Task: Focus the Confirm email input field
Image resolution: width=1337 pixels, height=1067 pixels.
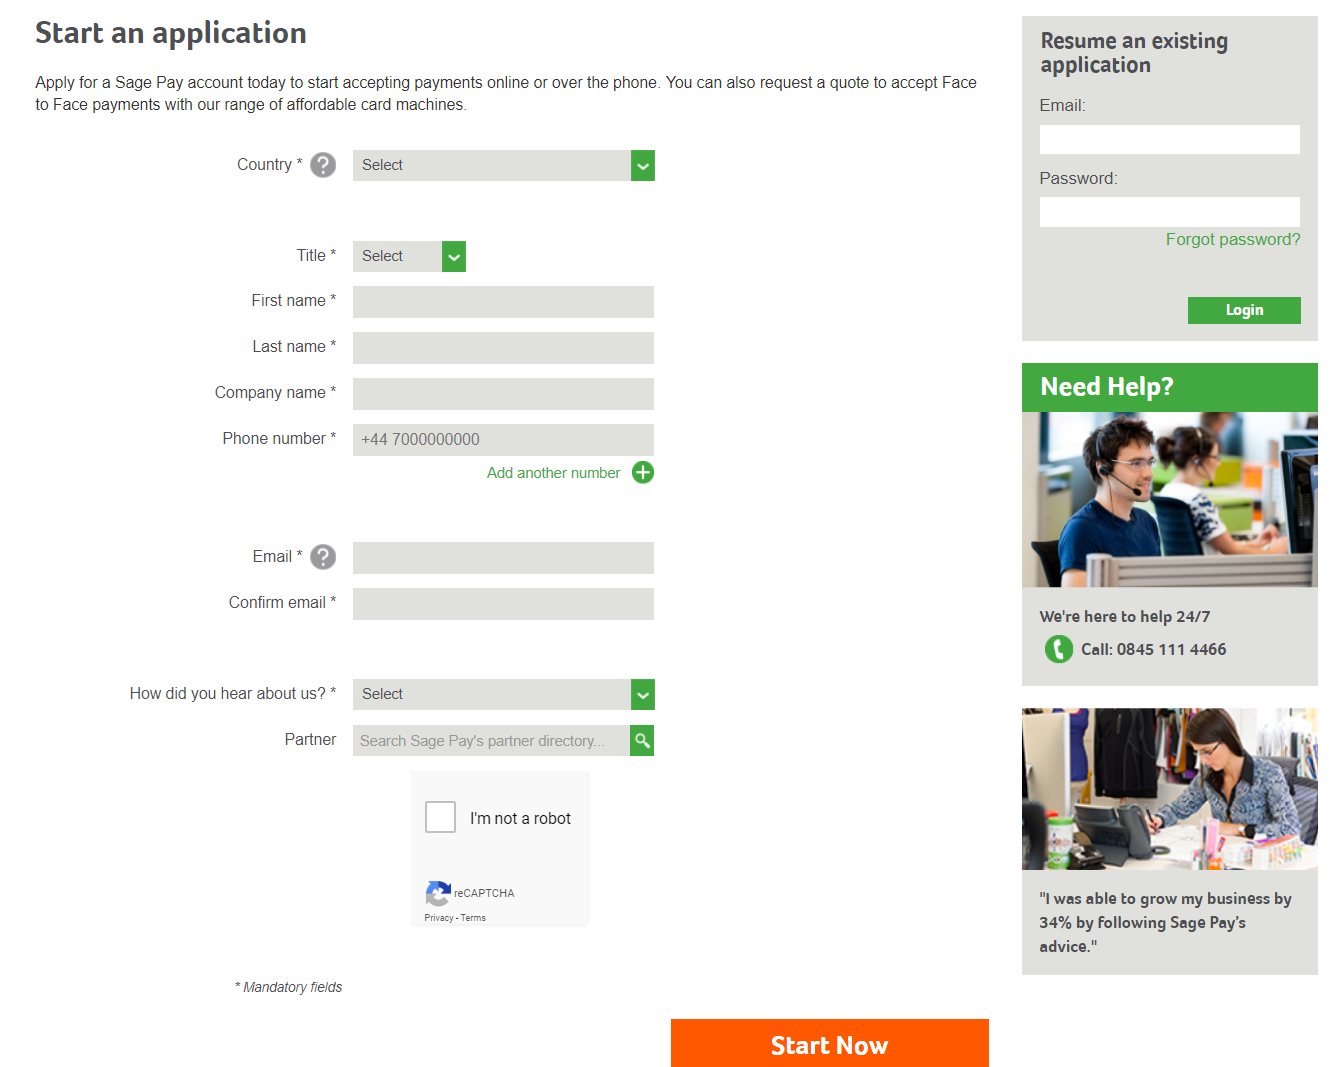Action: 503,604
